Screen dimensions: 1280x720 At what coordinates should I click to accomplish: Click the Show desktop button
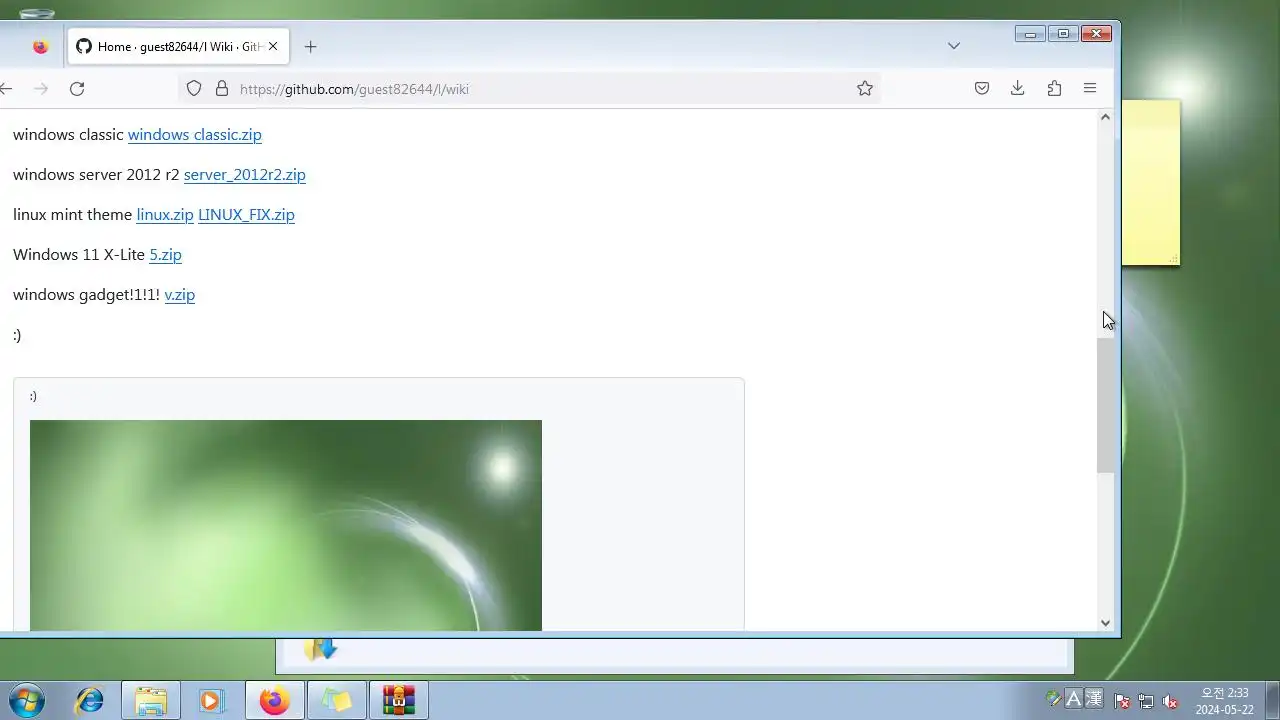(x=1272, y=701)
